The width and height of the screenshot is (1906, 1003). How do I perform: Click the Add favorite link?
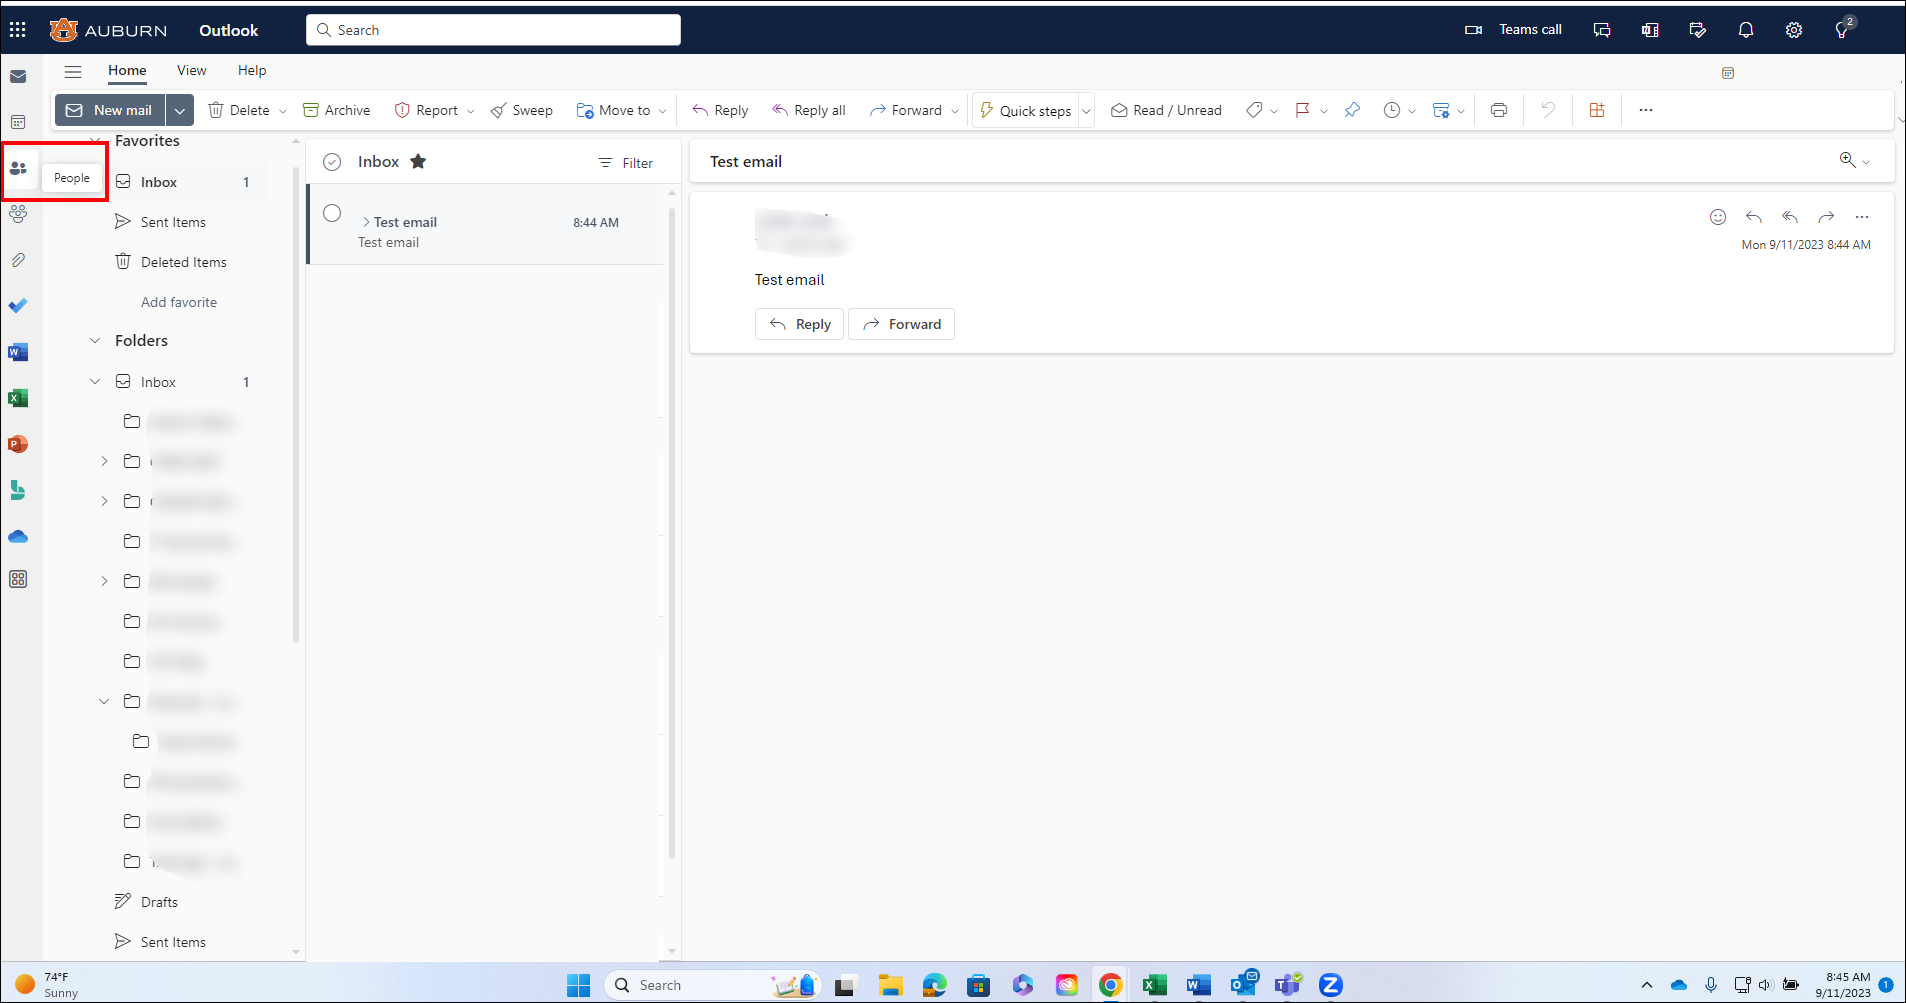coord(179,302)
